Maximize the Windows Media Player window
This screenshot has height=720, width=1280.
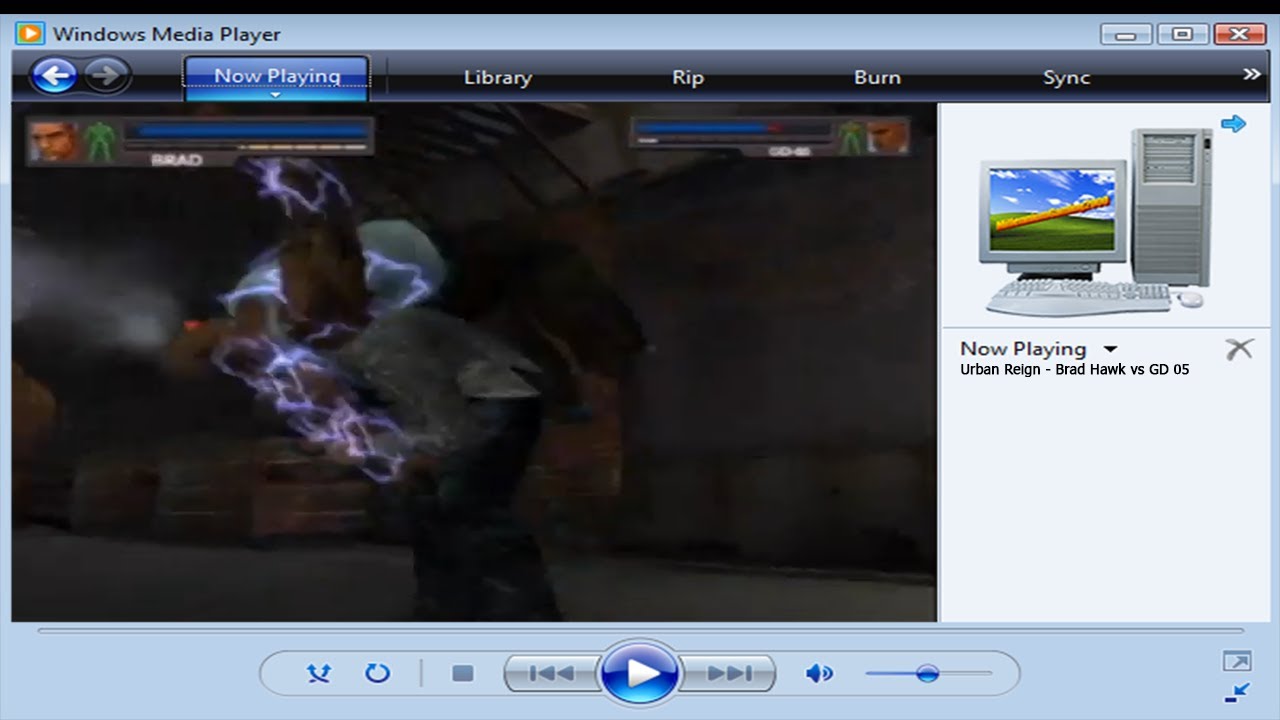[x=1183, y=34]
